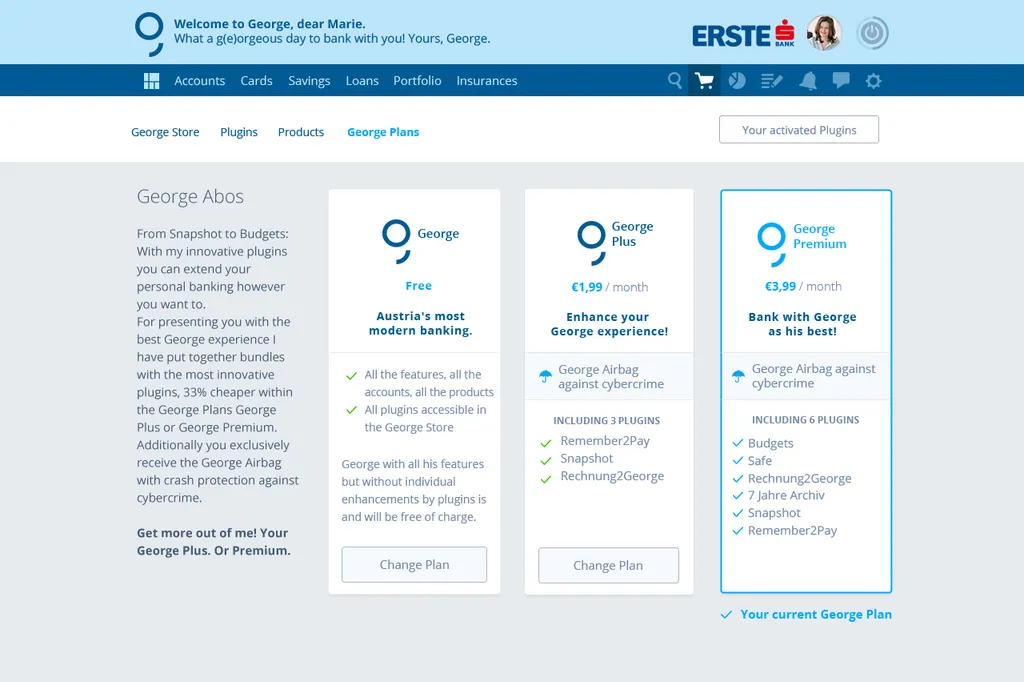Click the George logo in header

pyautogui.click(x=150, y=33)
